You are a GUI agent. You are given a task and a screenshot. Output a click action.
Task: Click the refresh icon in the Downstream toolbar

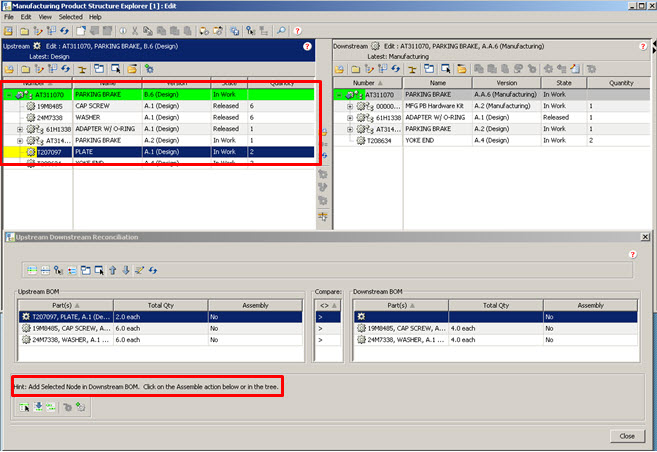point(395,69)
